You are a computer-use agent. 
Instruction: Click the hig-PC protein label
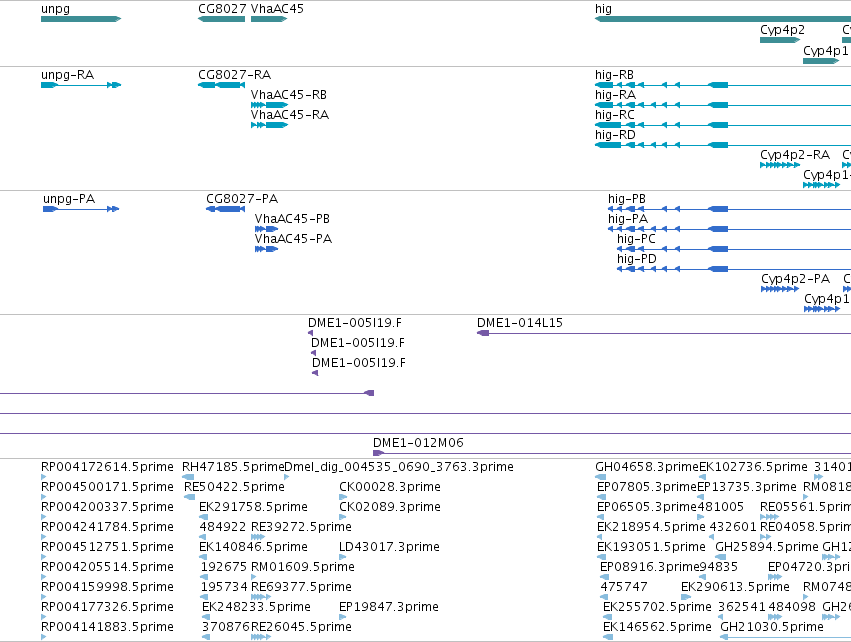(x=636, y=239)
